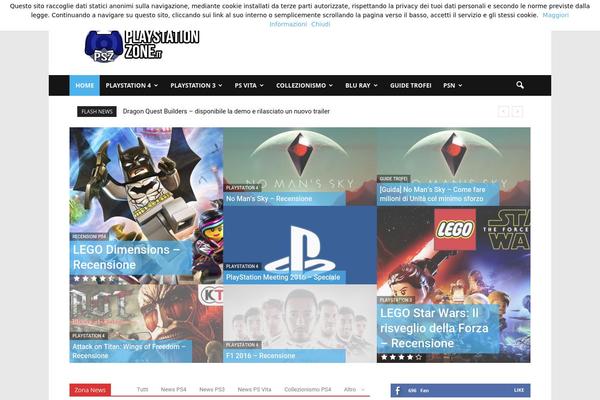
Task: Open the search magnifier icon
Action: pyautogui.click(x=520, y=85)
